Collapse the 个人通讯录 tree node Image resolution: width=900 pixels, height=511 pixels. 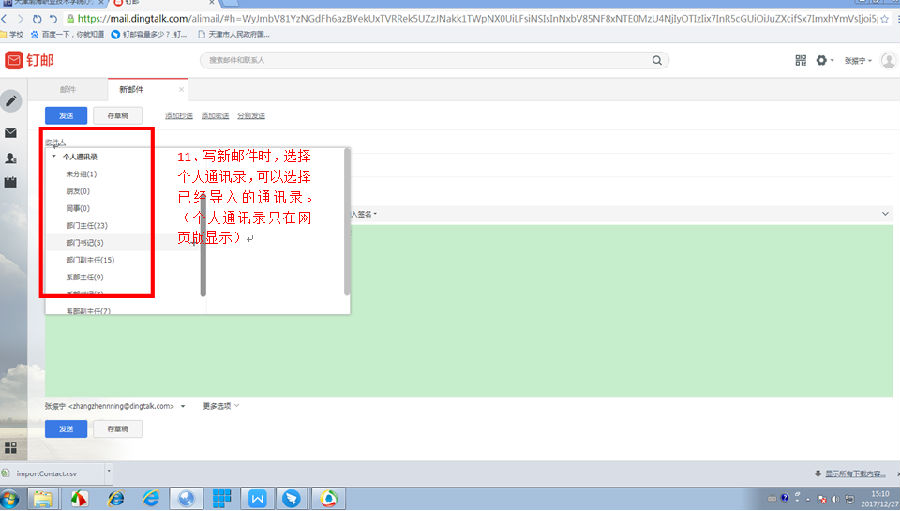(54, 157)
